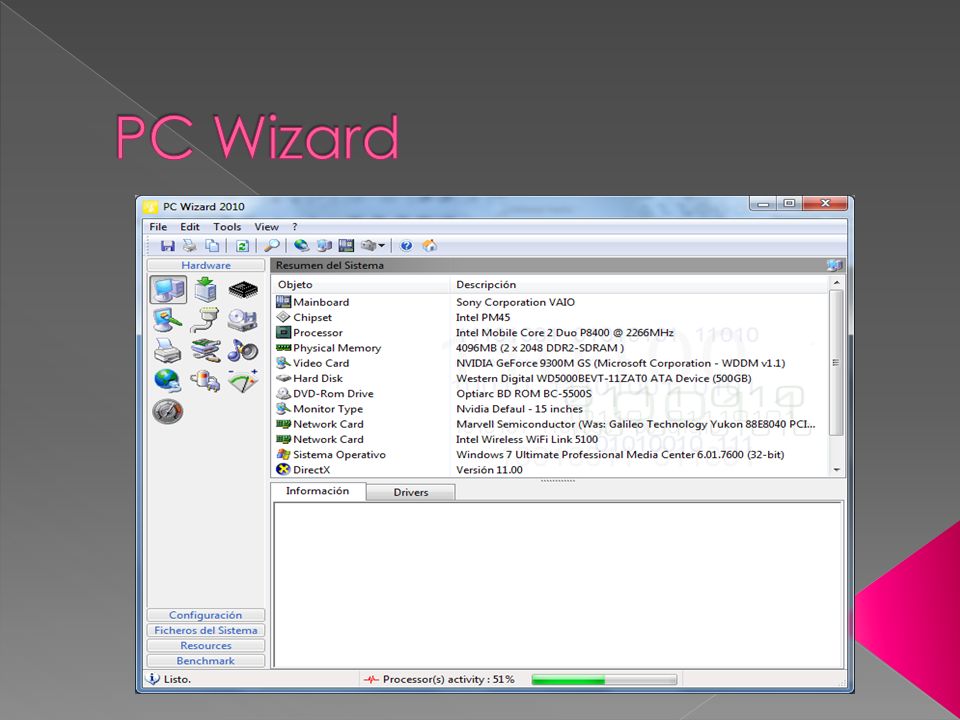Select the Processor row
The image size is (960, 720).
tap(550, 332)
